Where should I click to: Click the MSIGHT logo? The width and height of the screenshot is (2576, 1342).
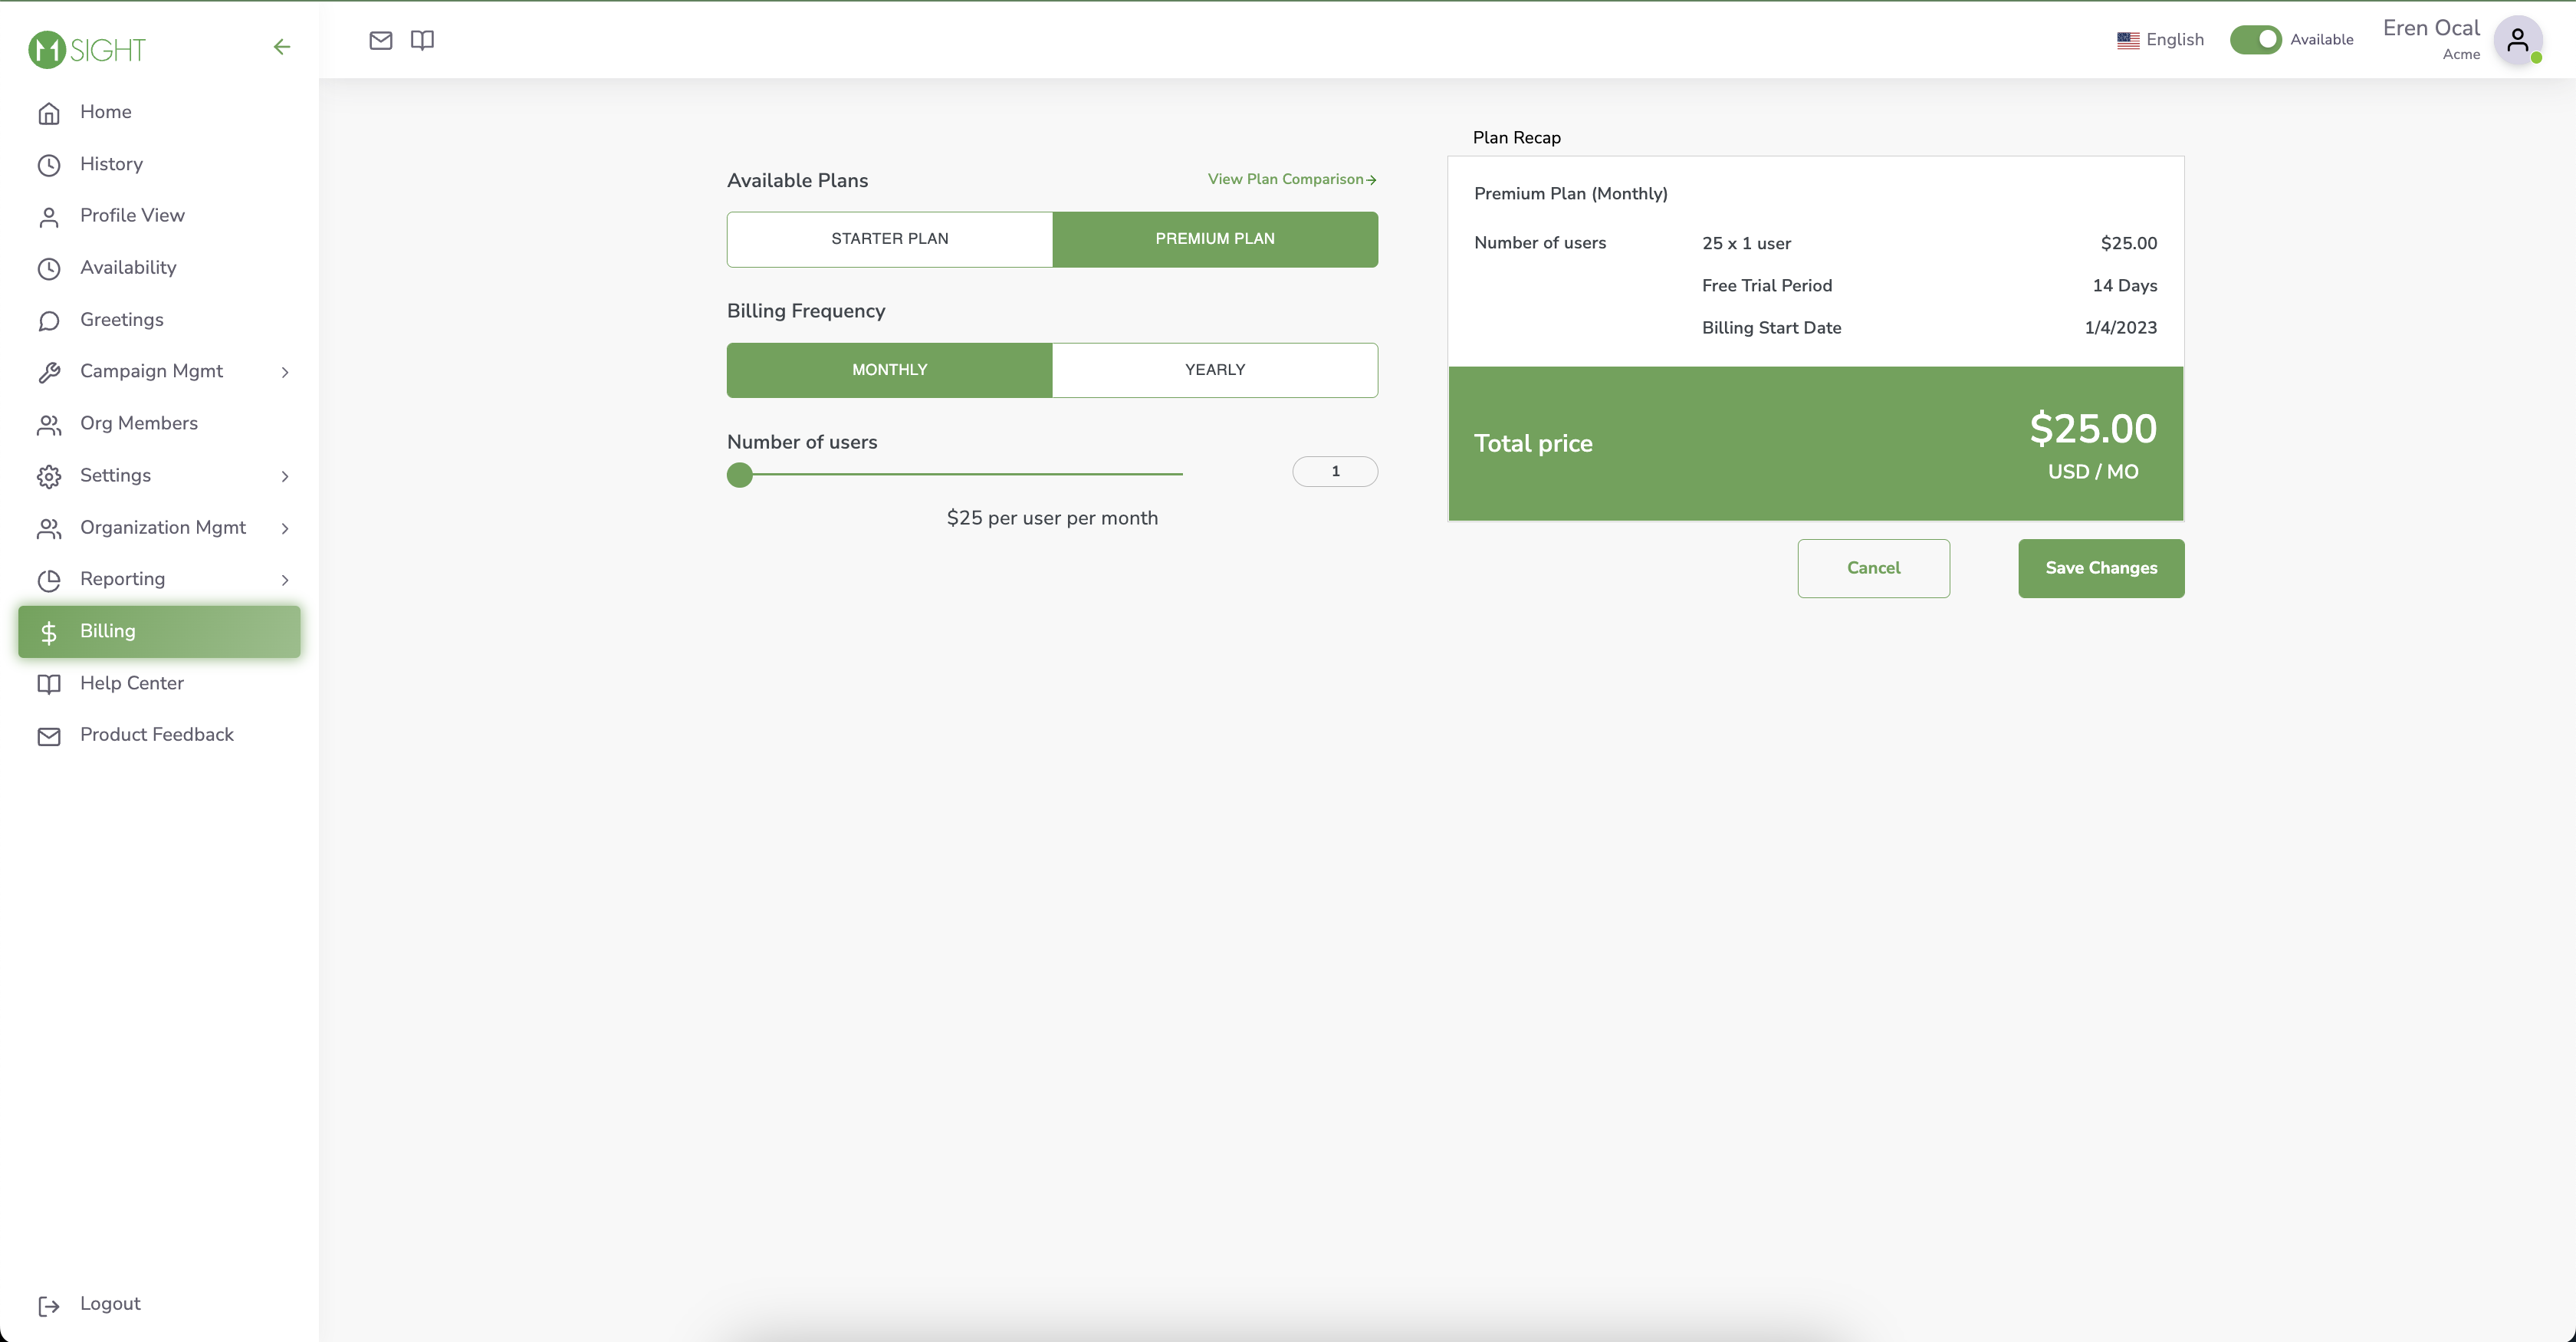coord(87,49)
